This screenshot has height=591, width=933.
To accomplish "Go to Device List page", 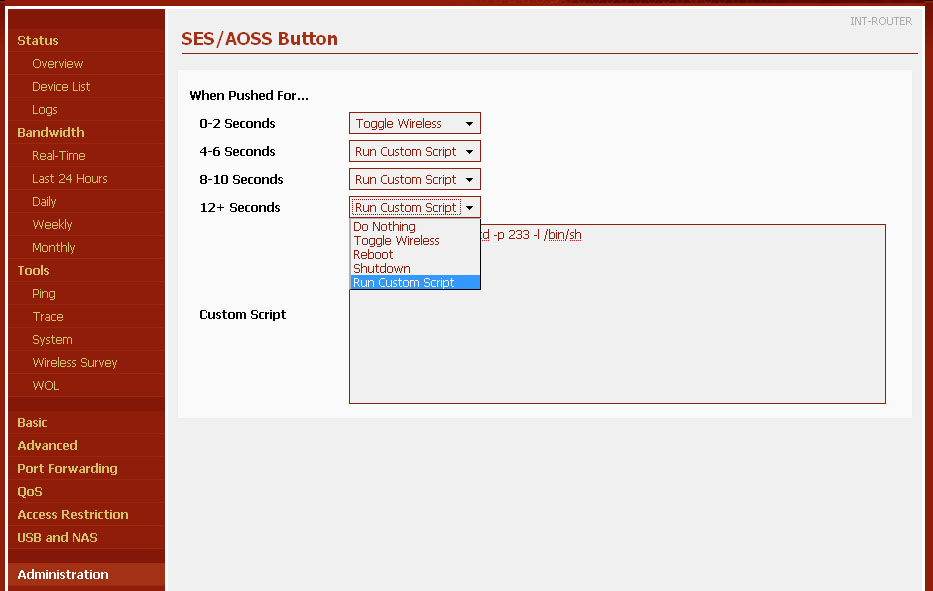I will click(x=61, y=87).
